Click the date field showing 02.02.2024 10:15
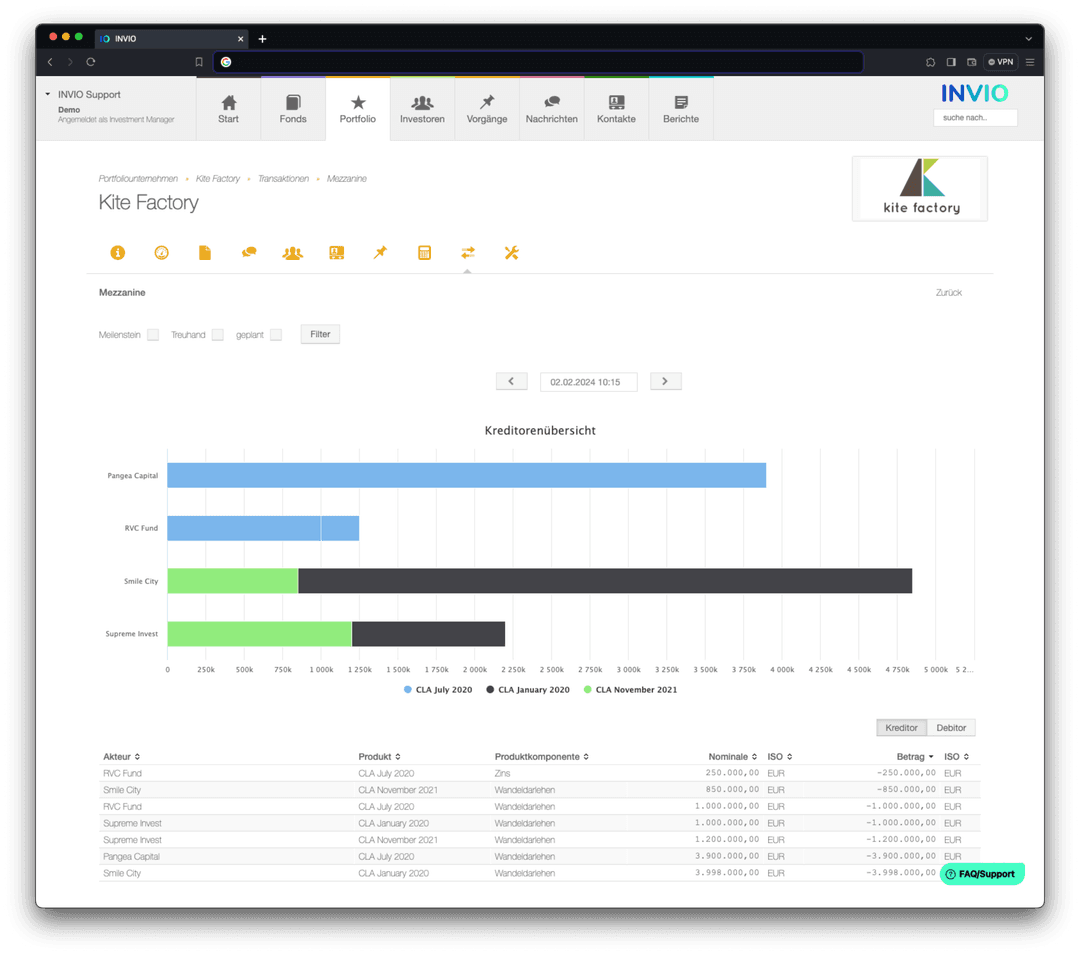This screenshot has width=1080, height=955. coord(588,382)
